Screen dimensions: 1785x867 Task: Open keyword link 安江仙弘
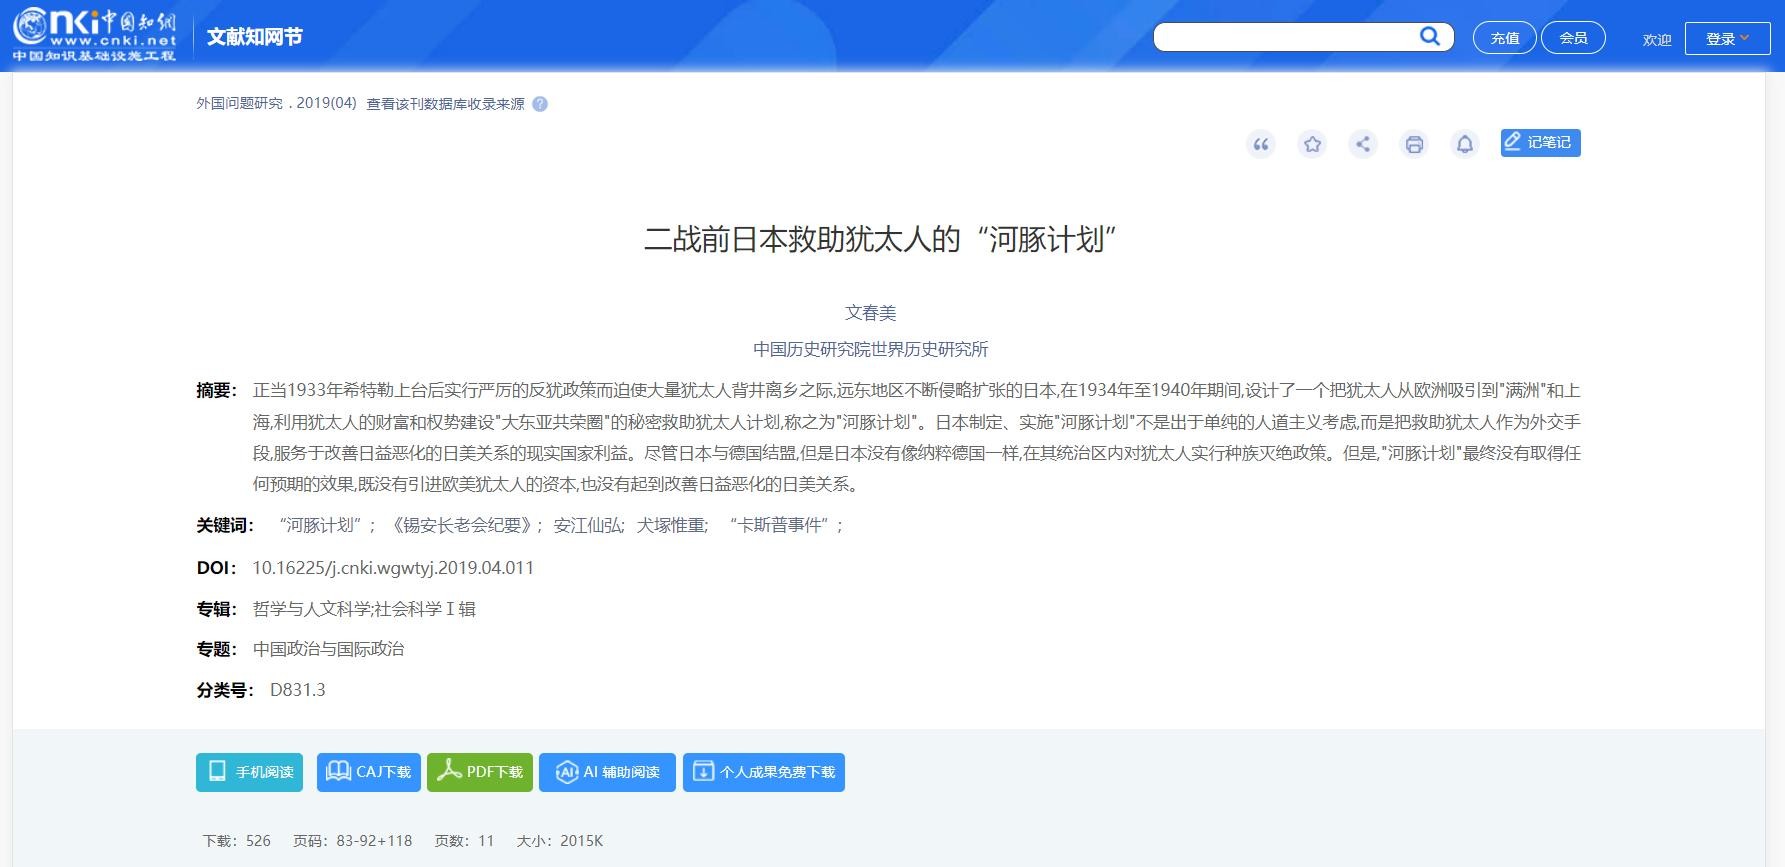(588, 525)
